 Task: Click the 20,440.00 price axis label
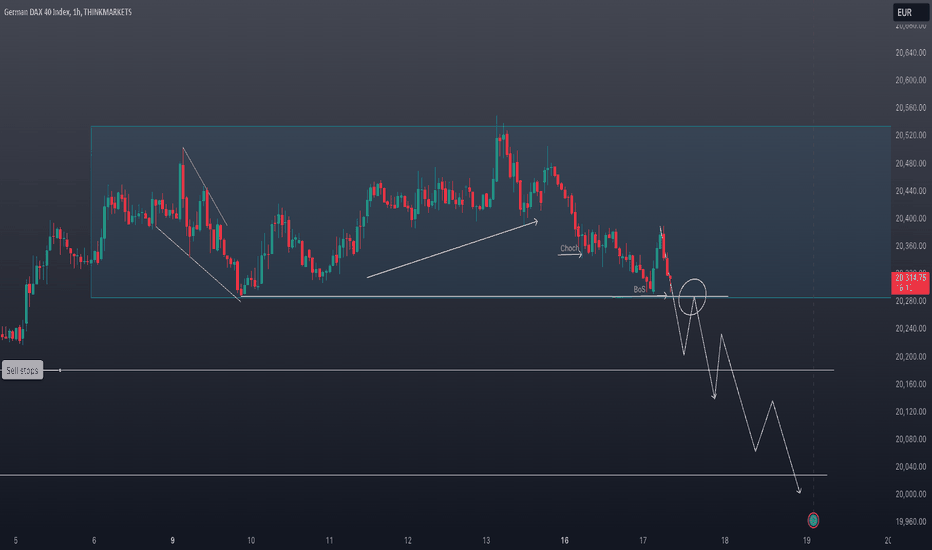pos(911,191)
